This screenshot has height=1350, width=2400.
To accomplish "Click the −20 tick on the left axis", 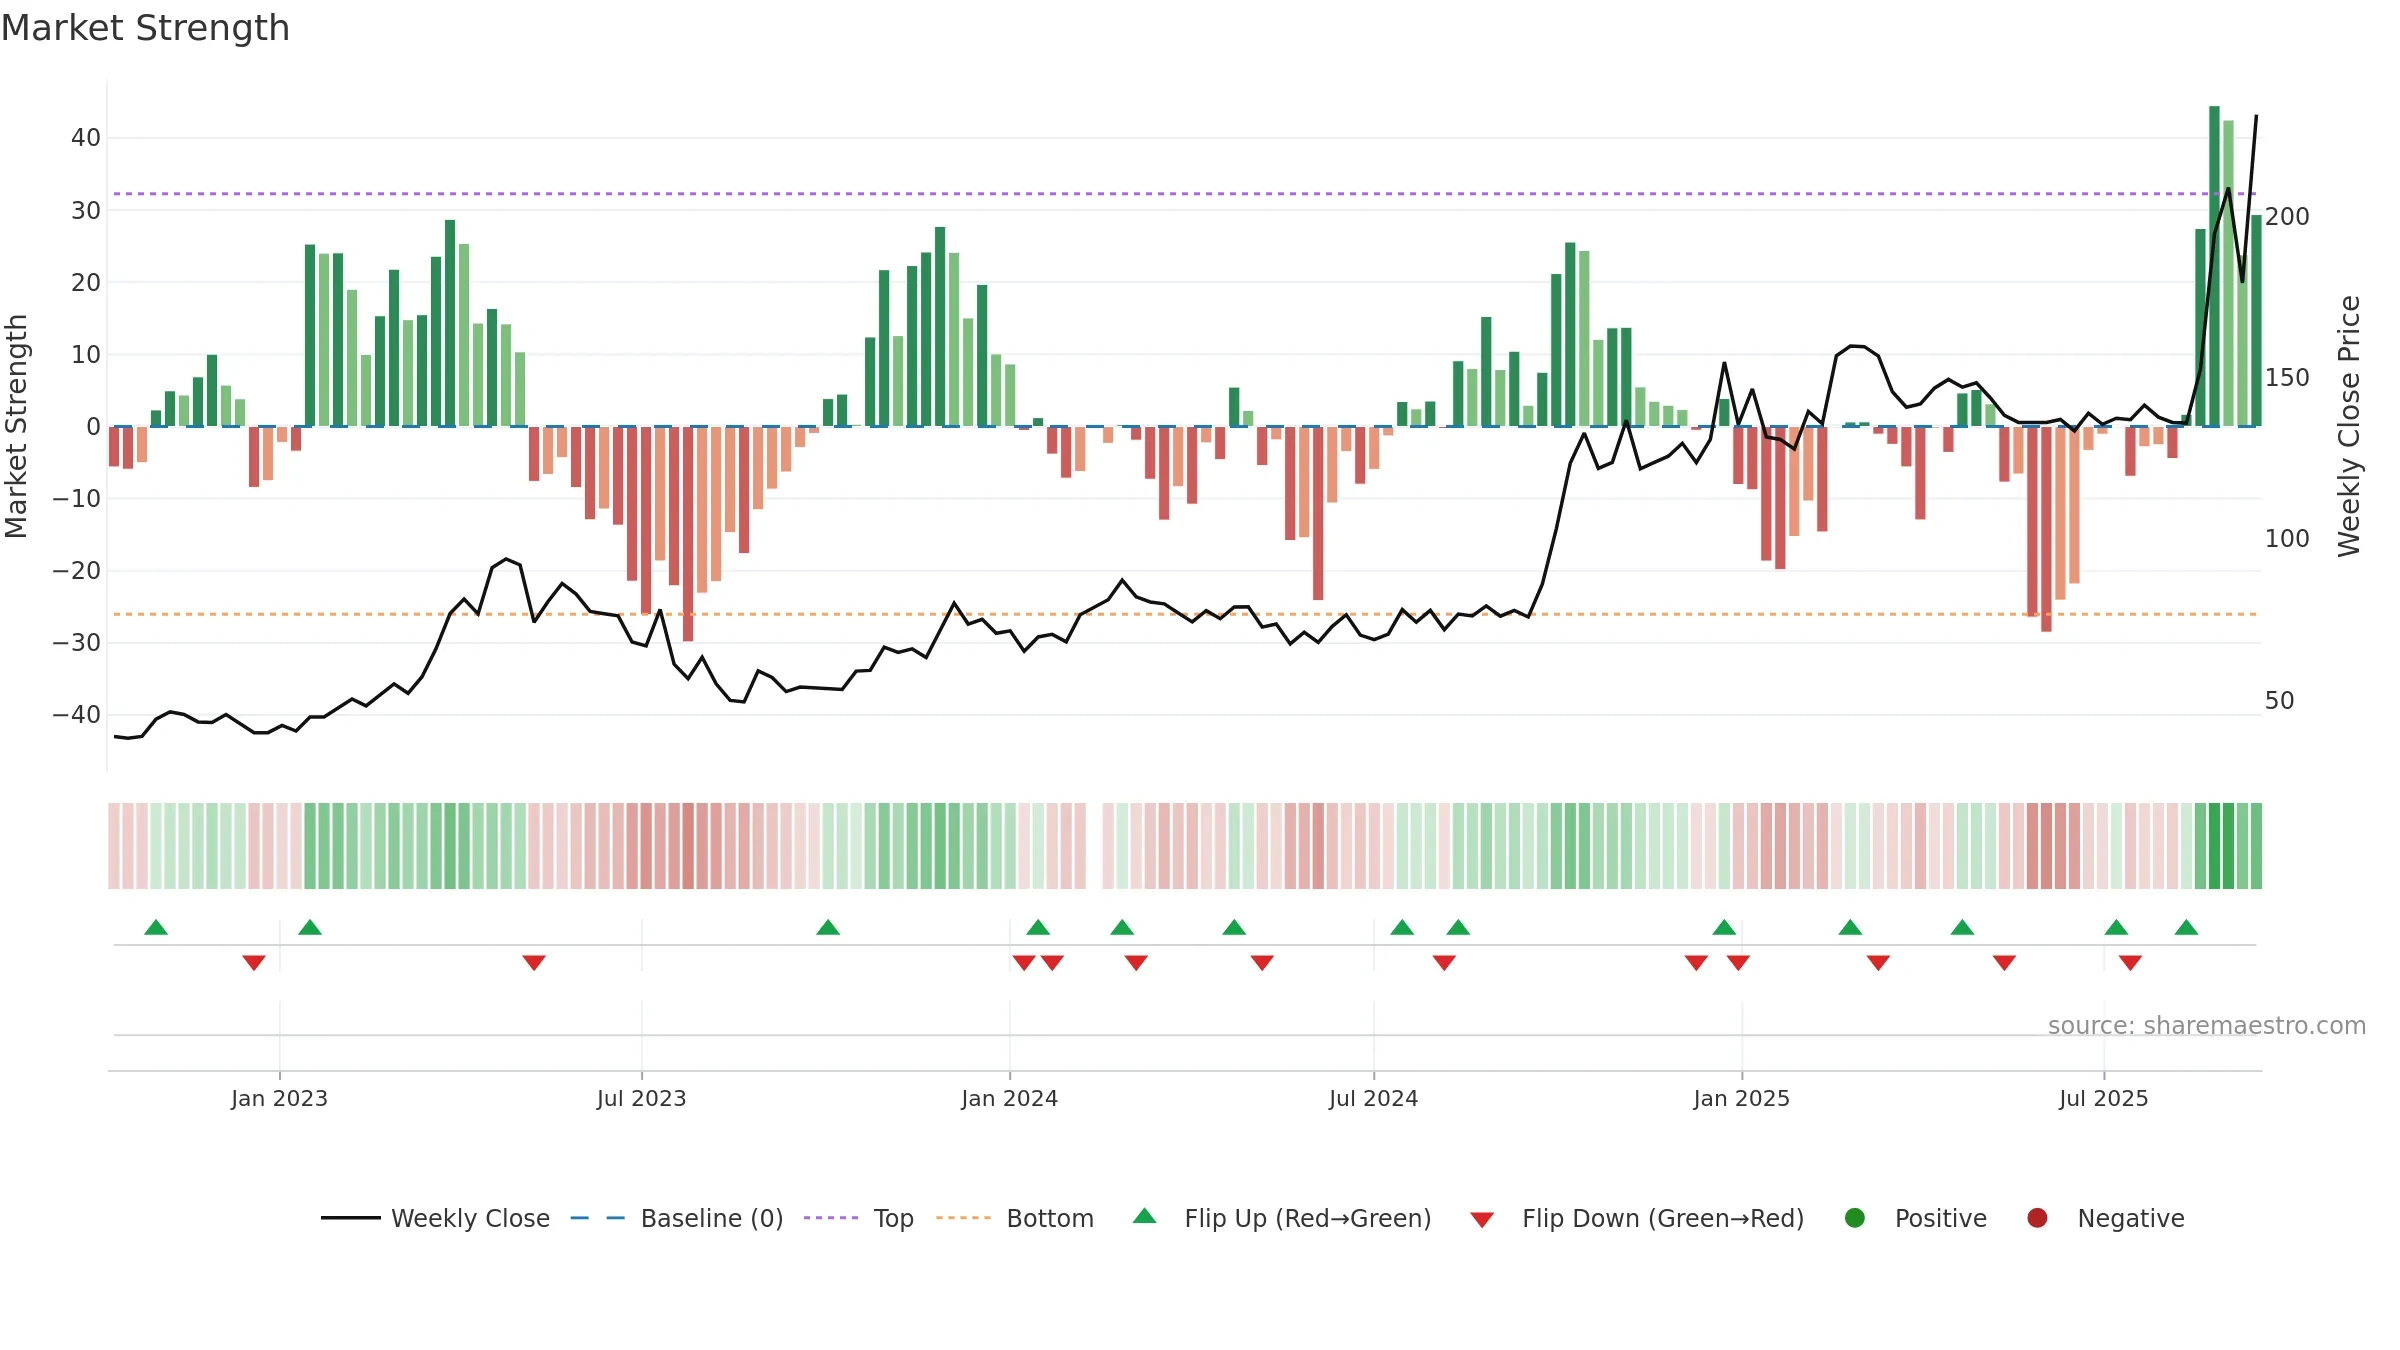I will tap(77, 571).
